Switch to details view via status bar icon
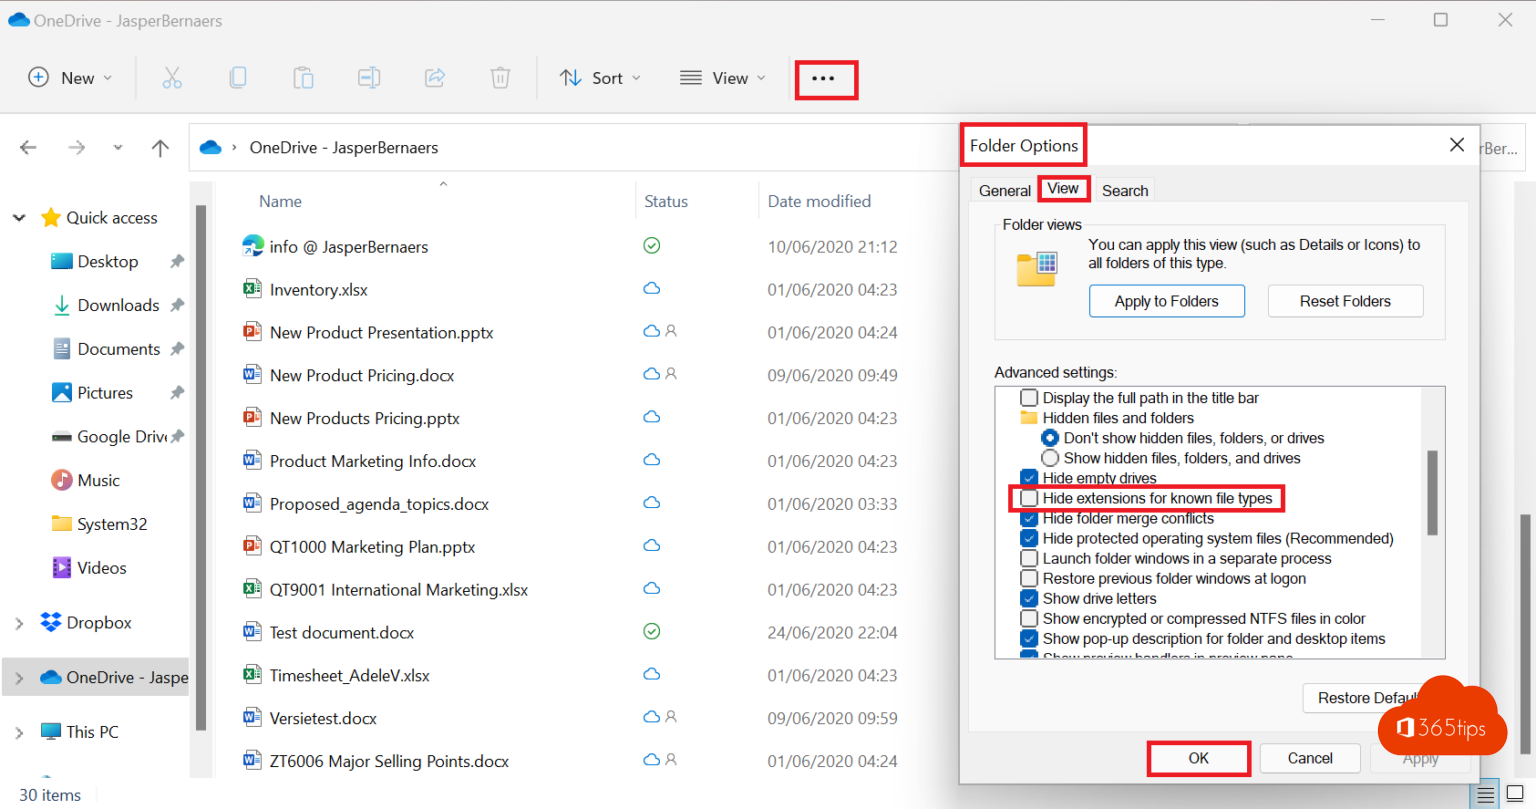The width and height of the screenshot is (1536, 809). 1487,793
